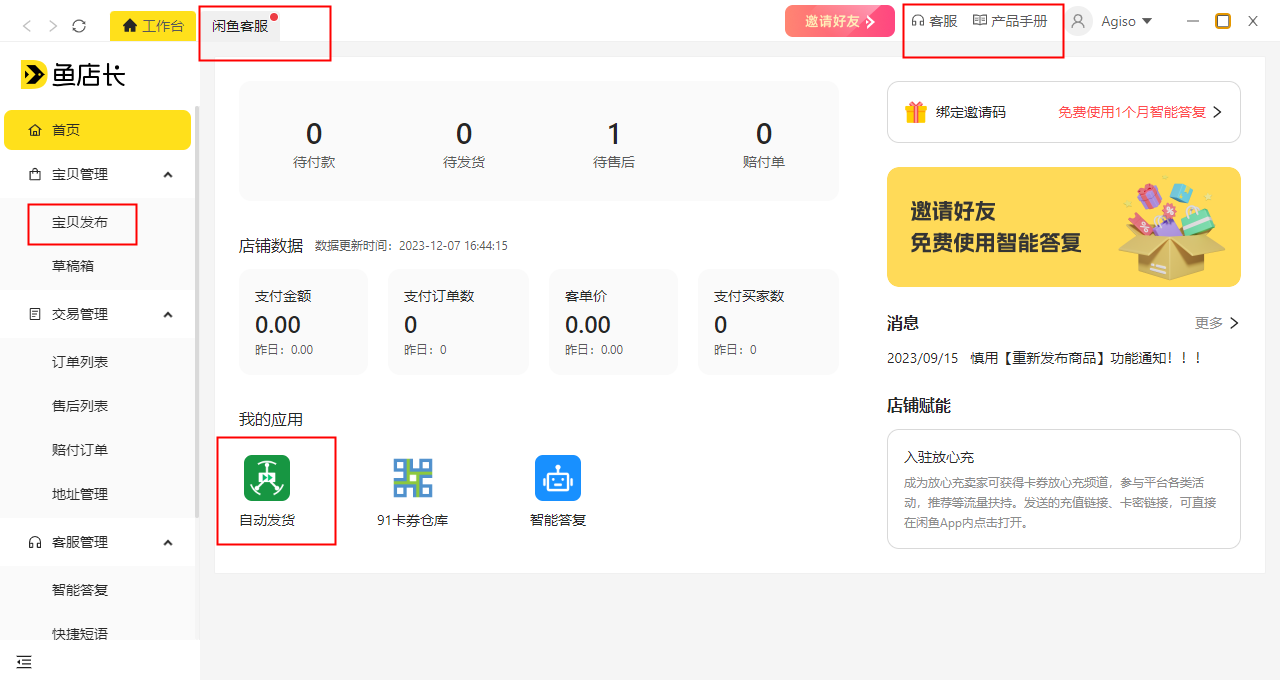The image size is (1280, 680).
Task: Open 草稿箱 in sidebar
Action: coord(73,266)
